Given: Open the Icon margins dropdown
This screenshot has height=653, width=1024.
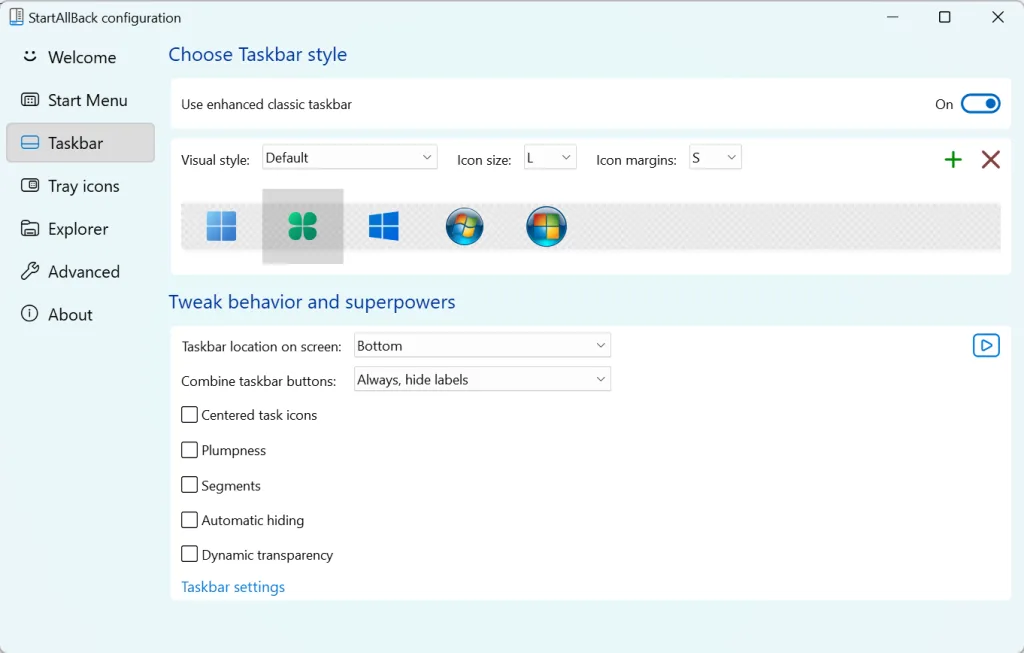Looking at the screenshot, I should 715,157.
